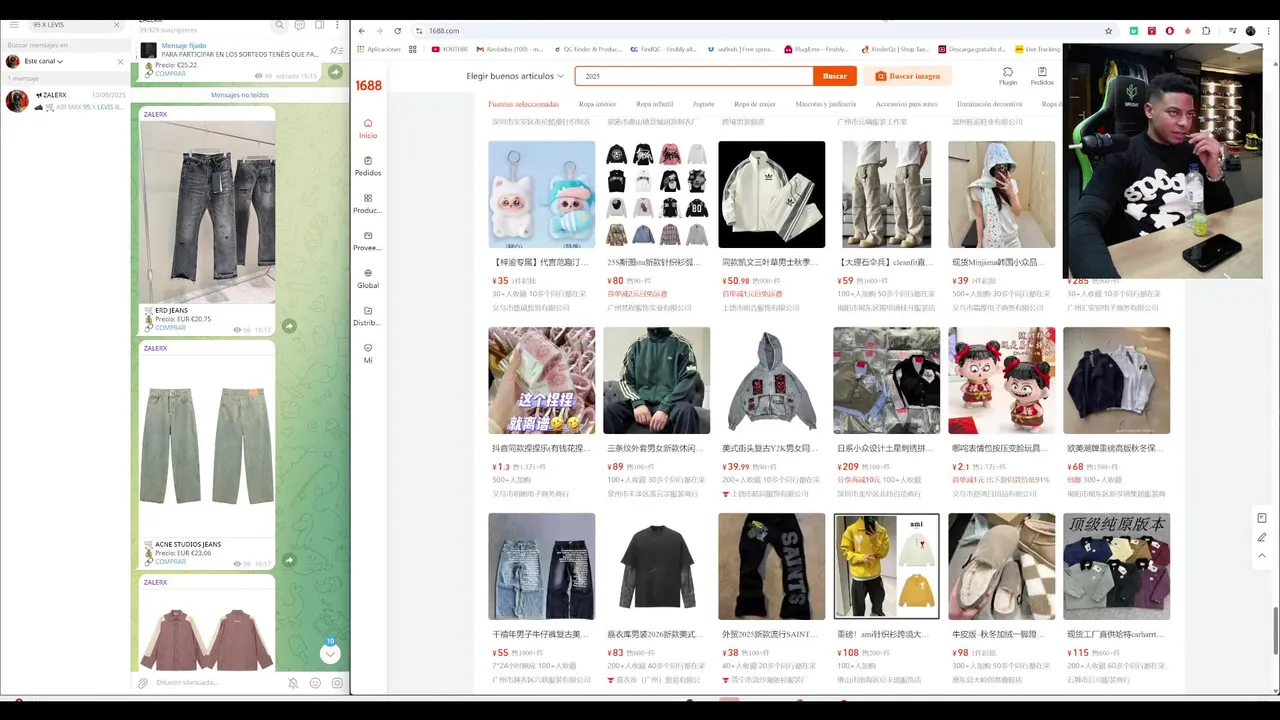The image size is (1280, 720).
Task: Open the channel discussion comments icon
Action: [x=300, y=24]
